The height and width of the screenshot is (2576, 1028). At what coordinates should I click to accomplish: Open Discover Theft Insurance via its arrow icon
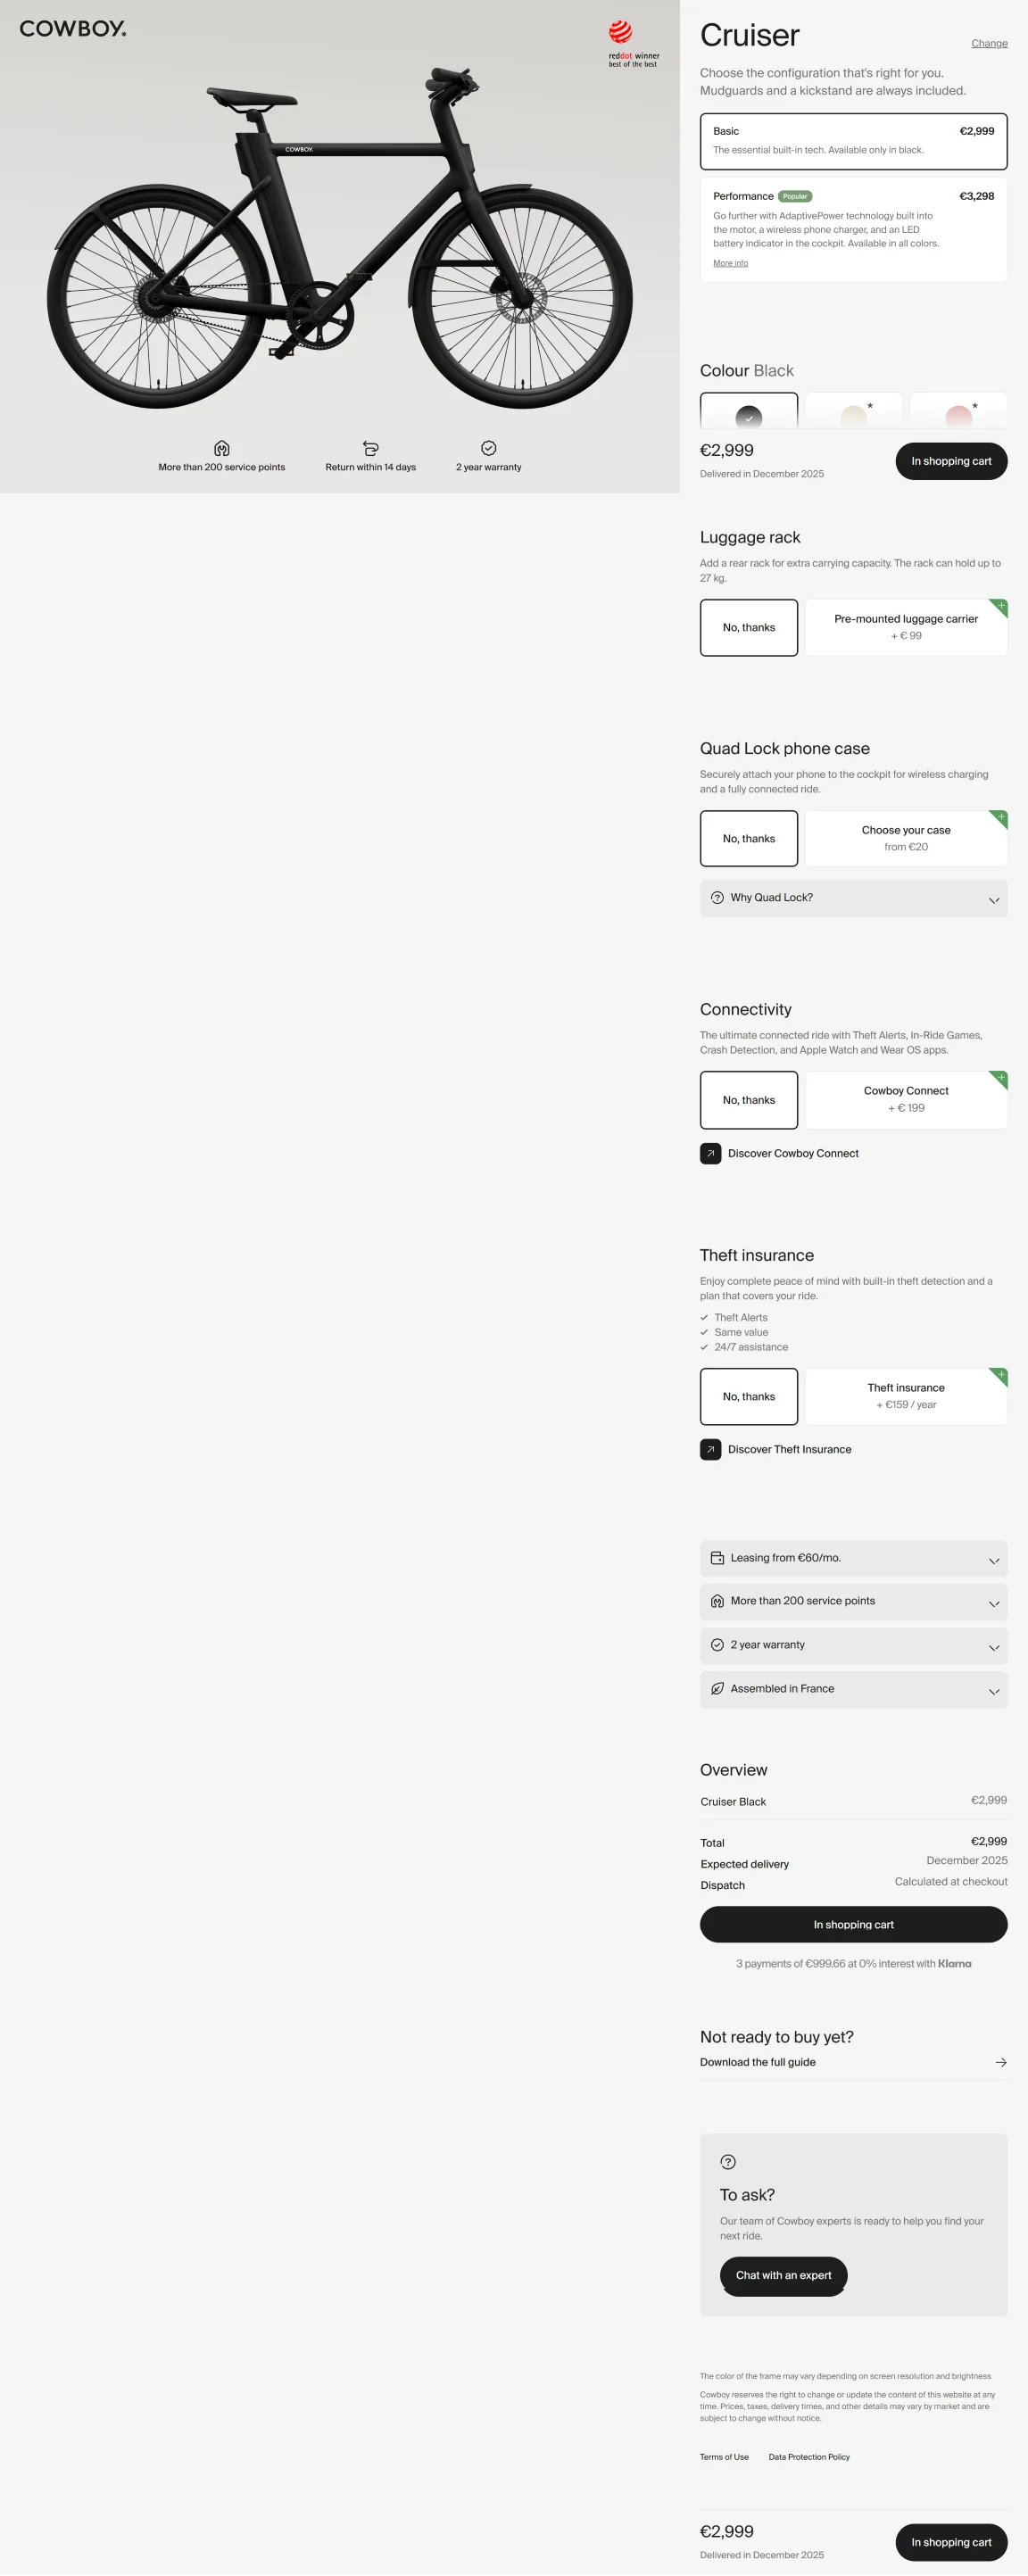(x=710, y=1449)
